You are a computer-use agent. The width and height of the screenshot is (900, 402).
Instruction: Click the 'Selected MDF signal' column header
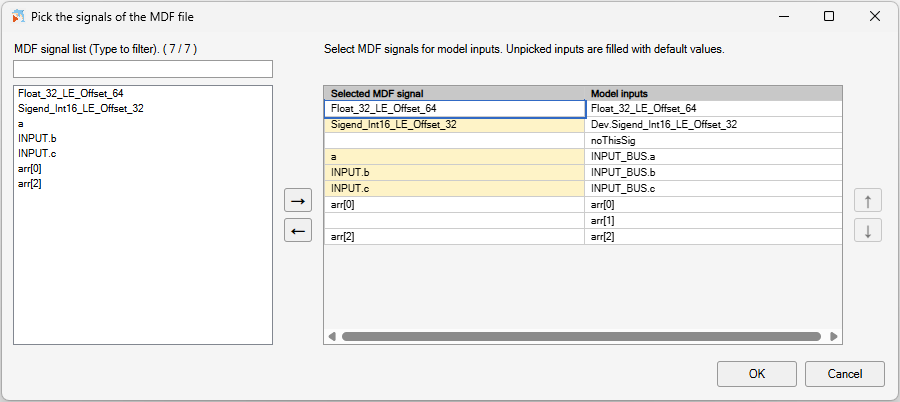[x=455, y=94]
